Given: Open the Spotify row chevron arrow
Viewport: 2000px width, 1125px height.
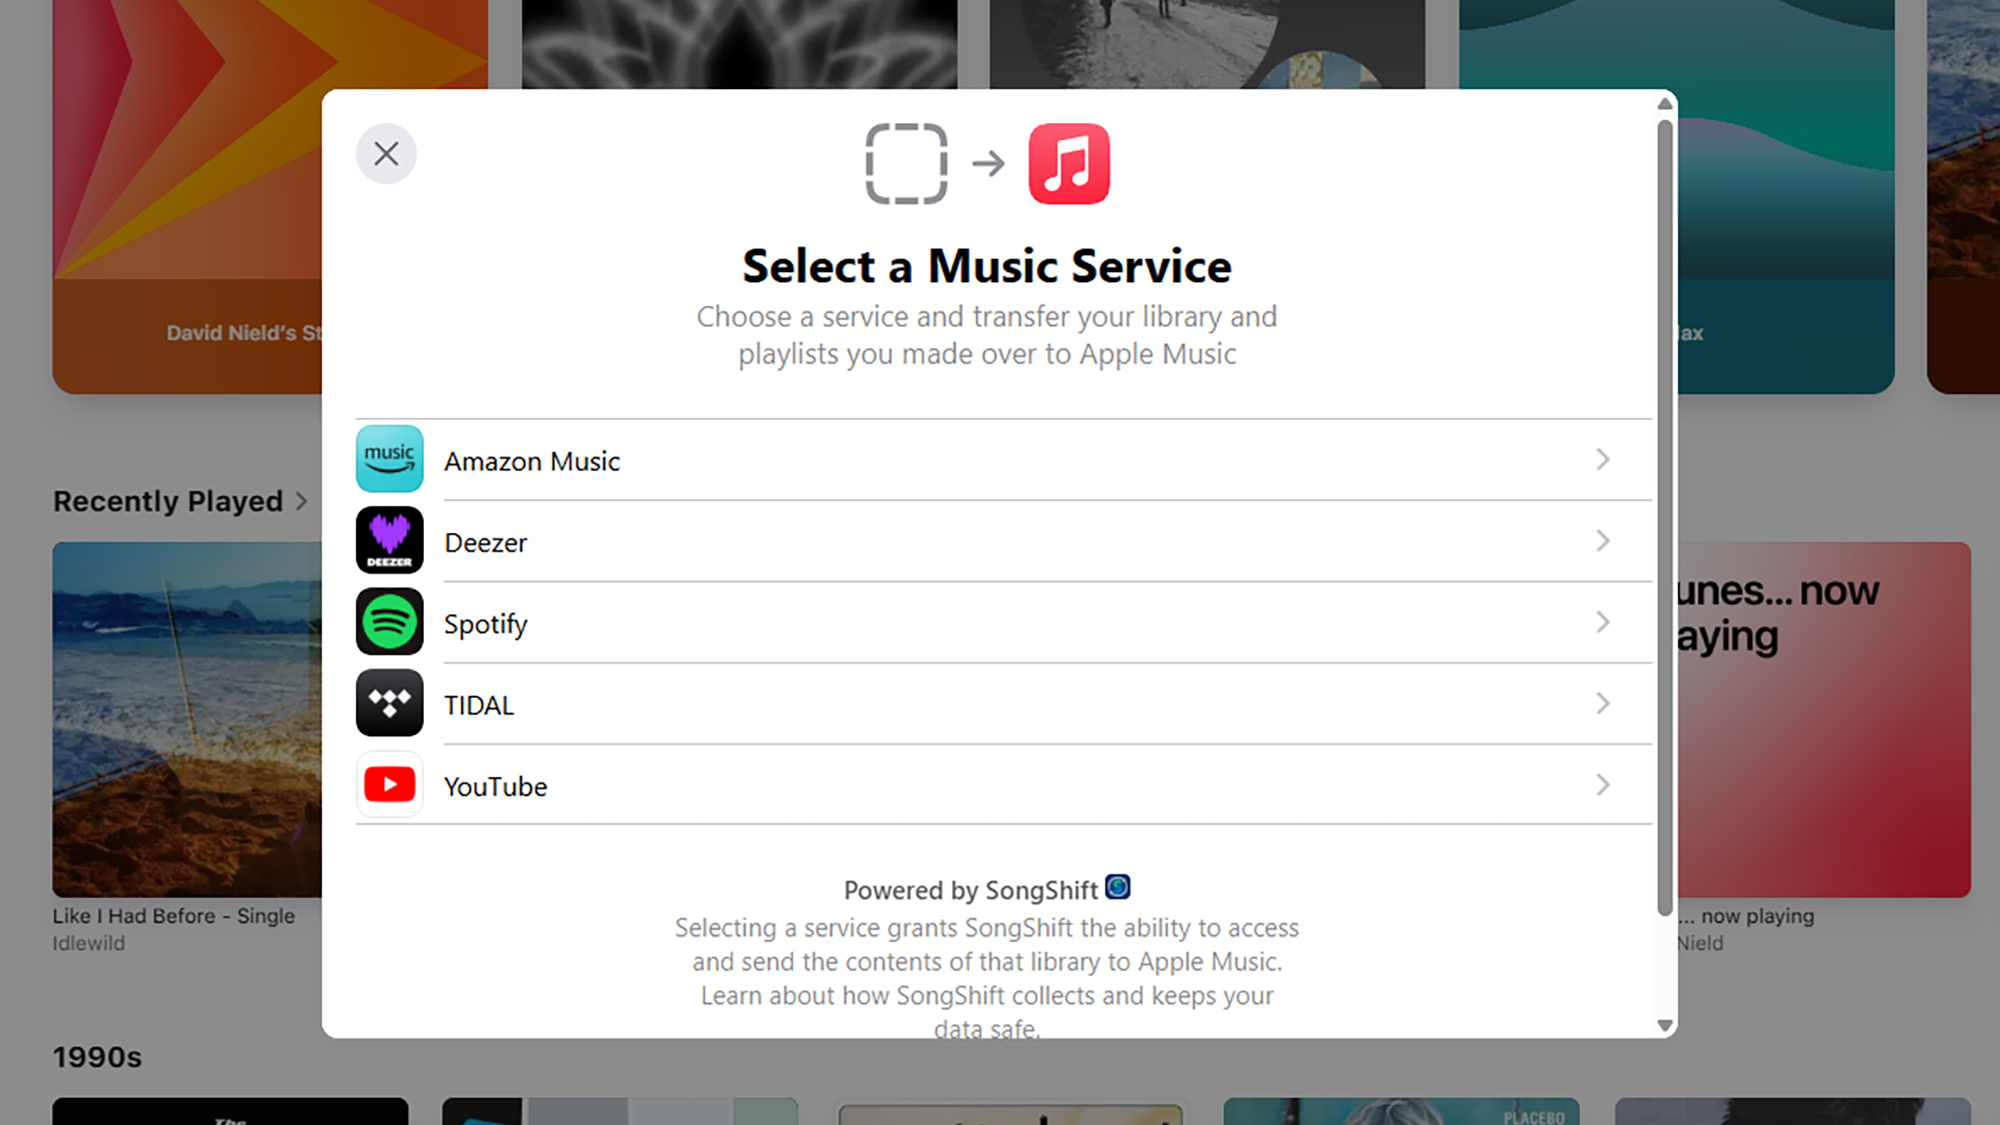Looking at the screenshot, I should (1602, 622).
